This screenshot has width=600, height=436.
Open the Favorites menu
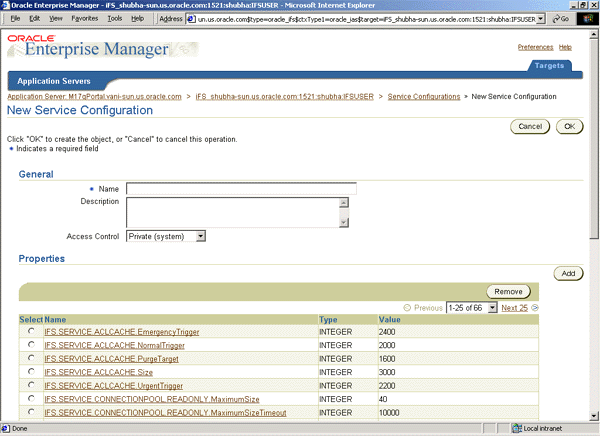tap(85, 18)
